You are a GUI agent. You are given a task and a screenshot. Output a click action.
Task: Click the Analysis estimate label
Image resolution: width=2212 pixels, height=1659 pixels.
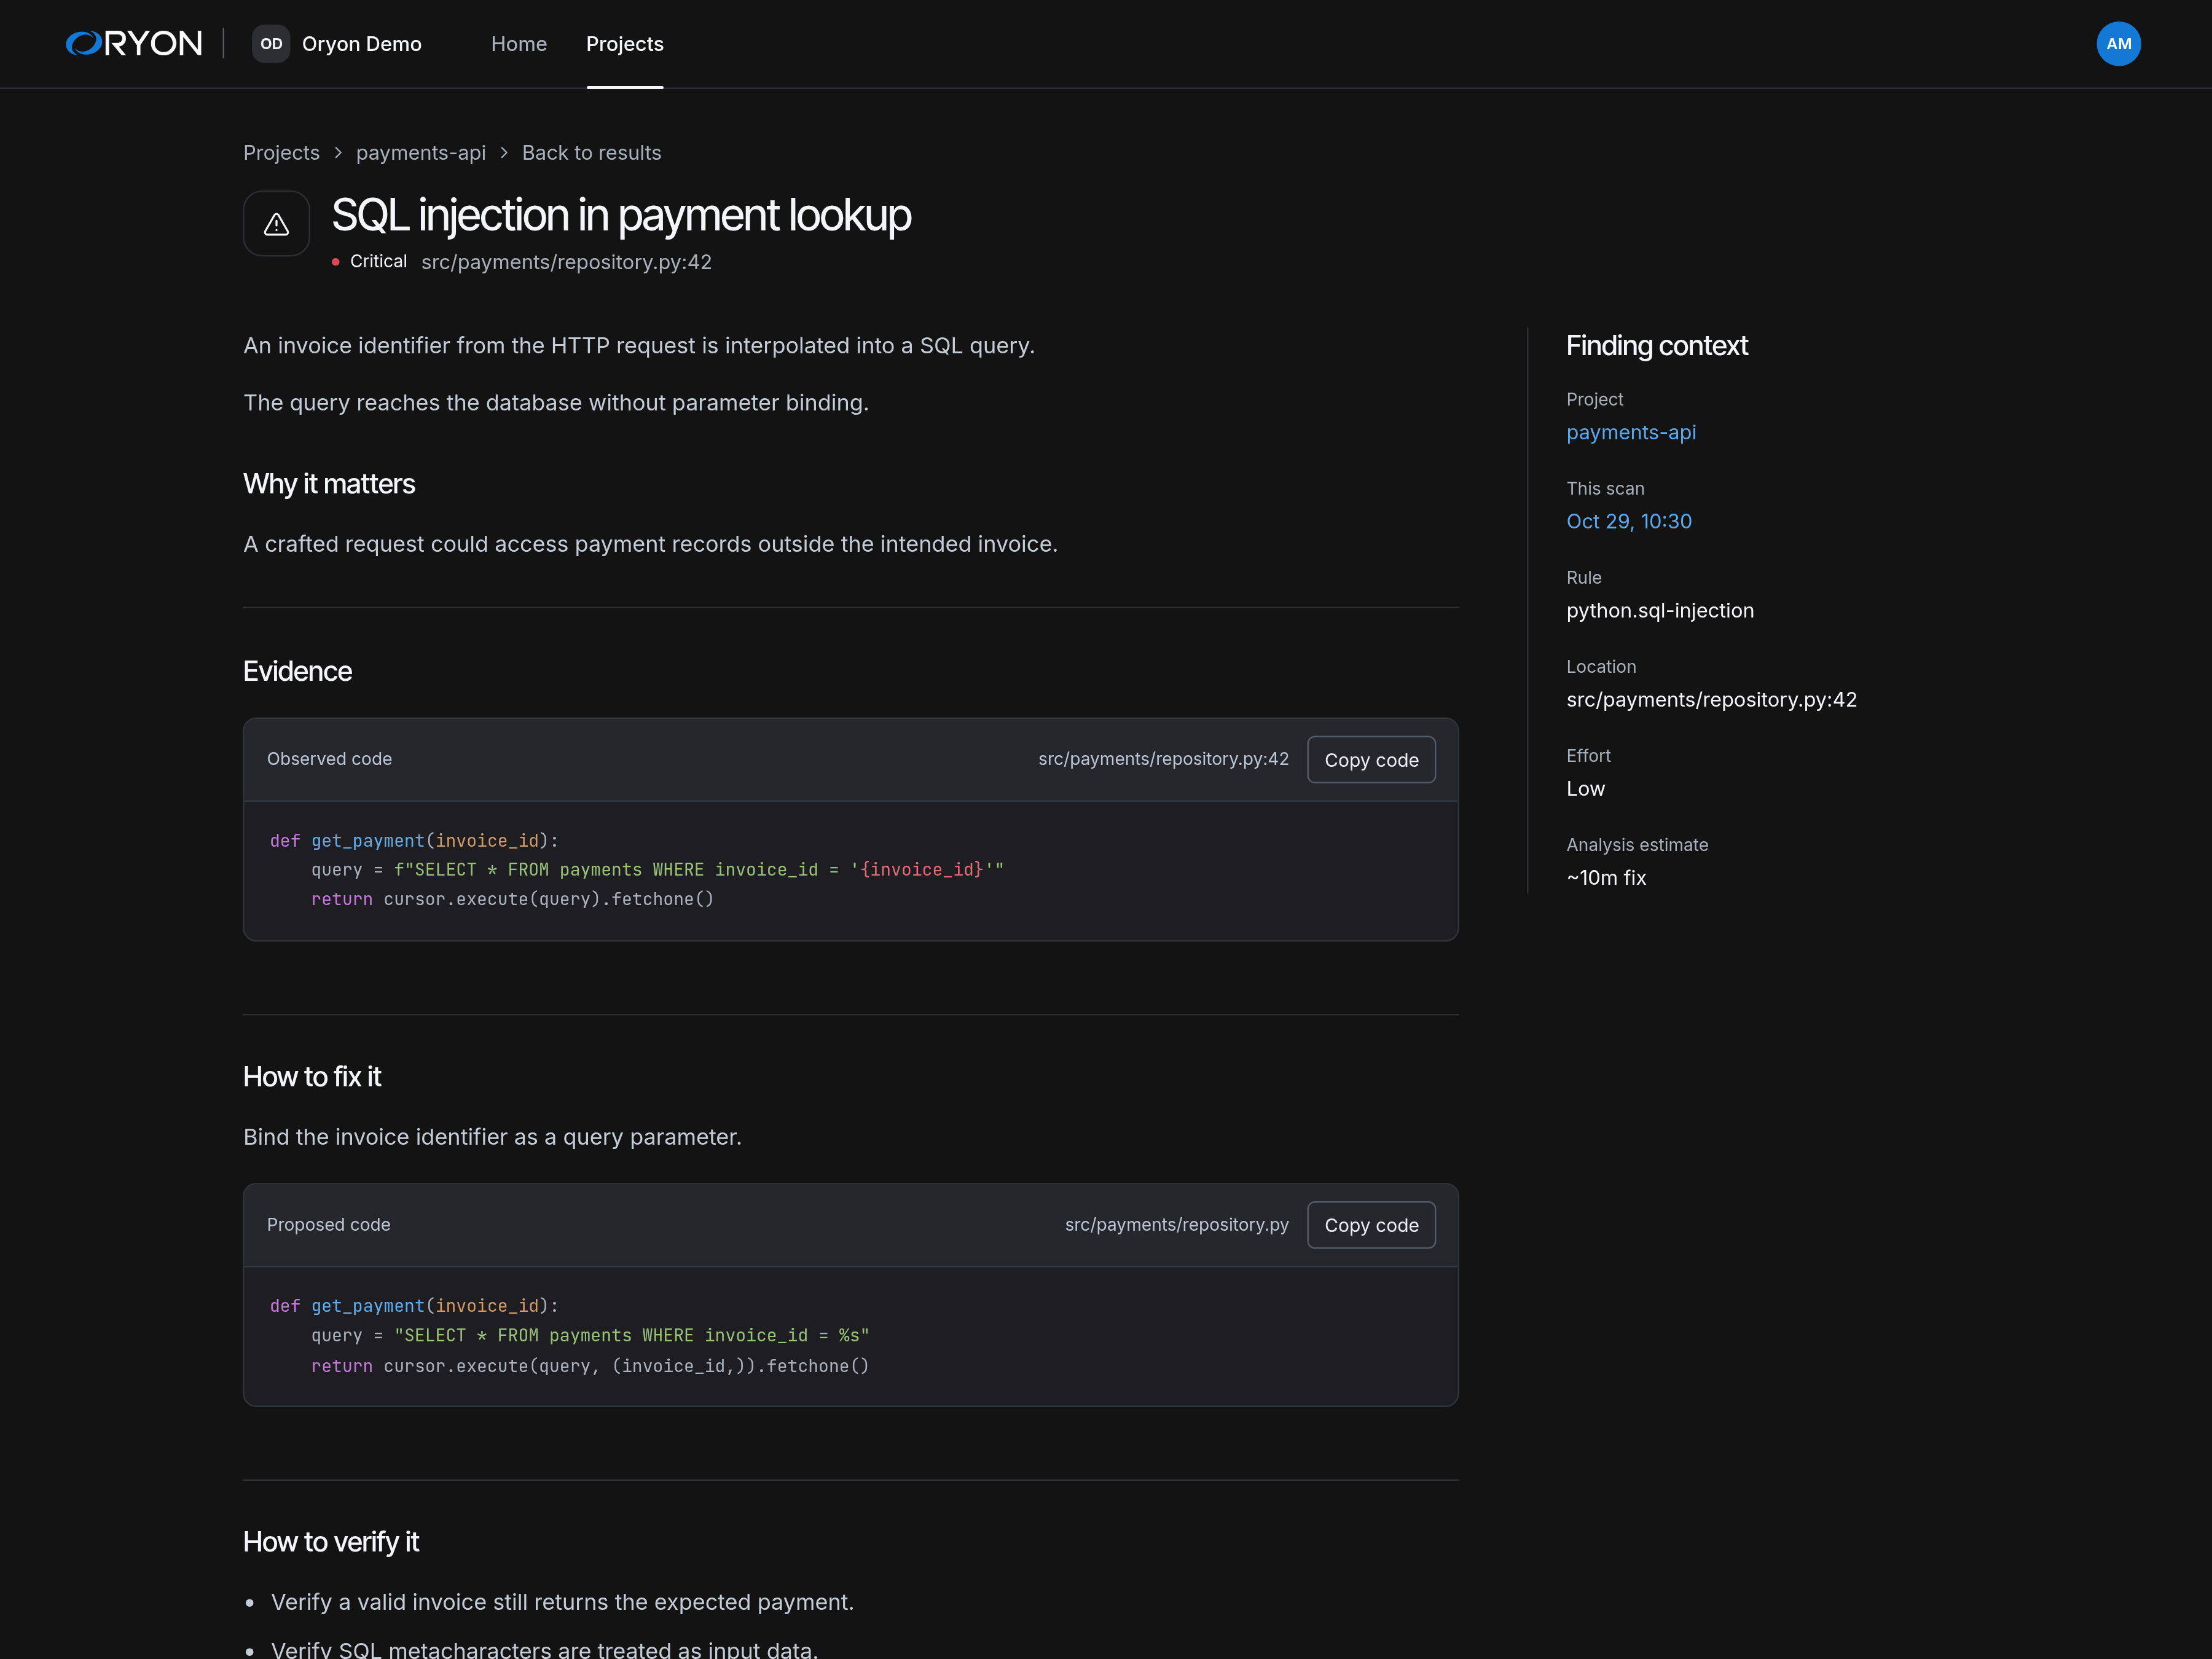pyautogui.click(x=1637, y=845)
